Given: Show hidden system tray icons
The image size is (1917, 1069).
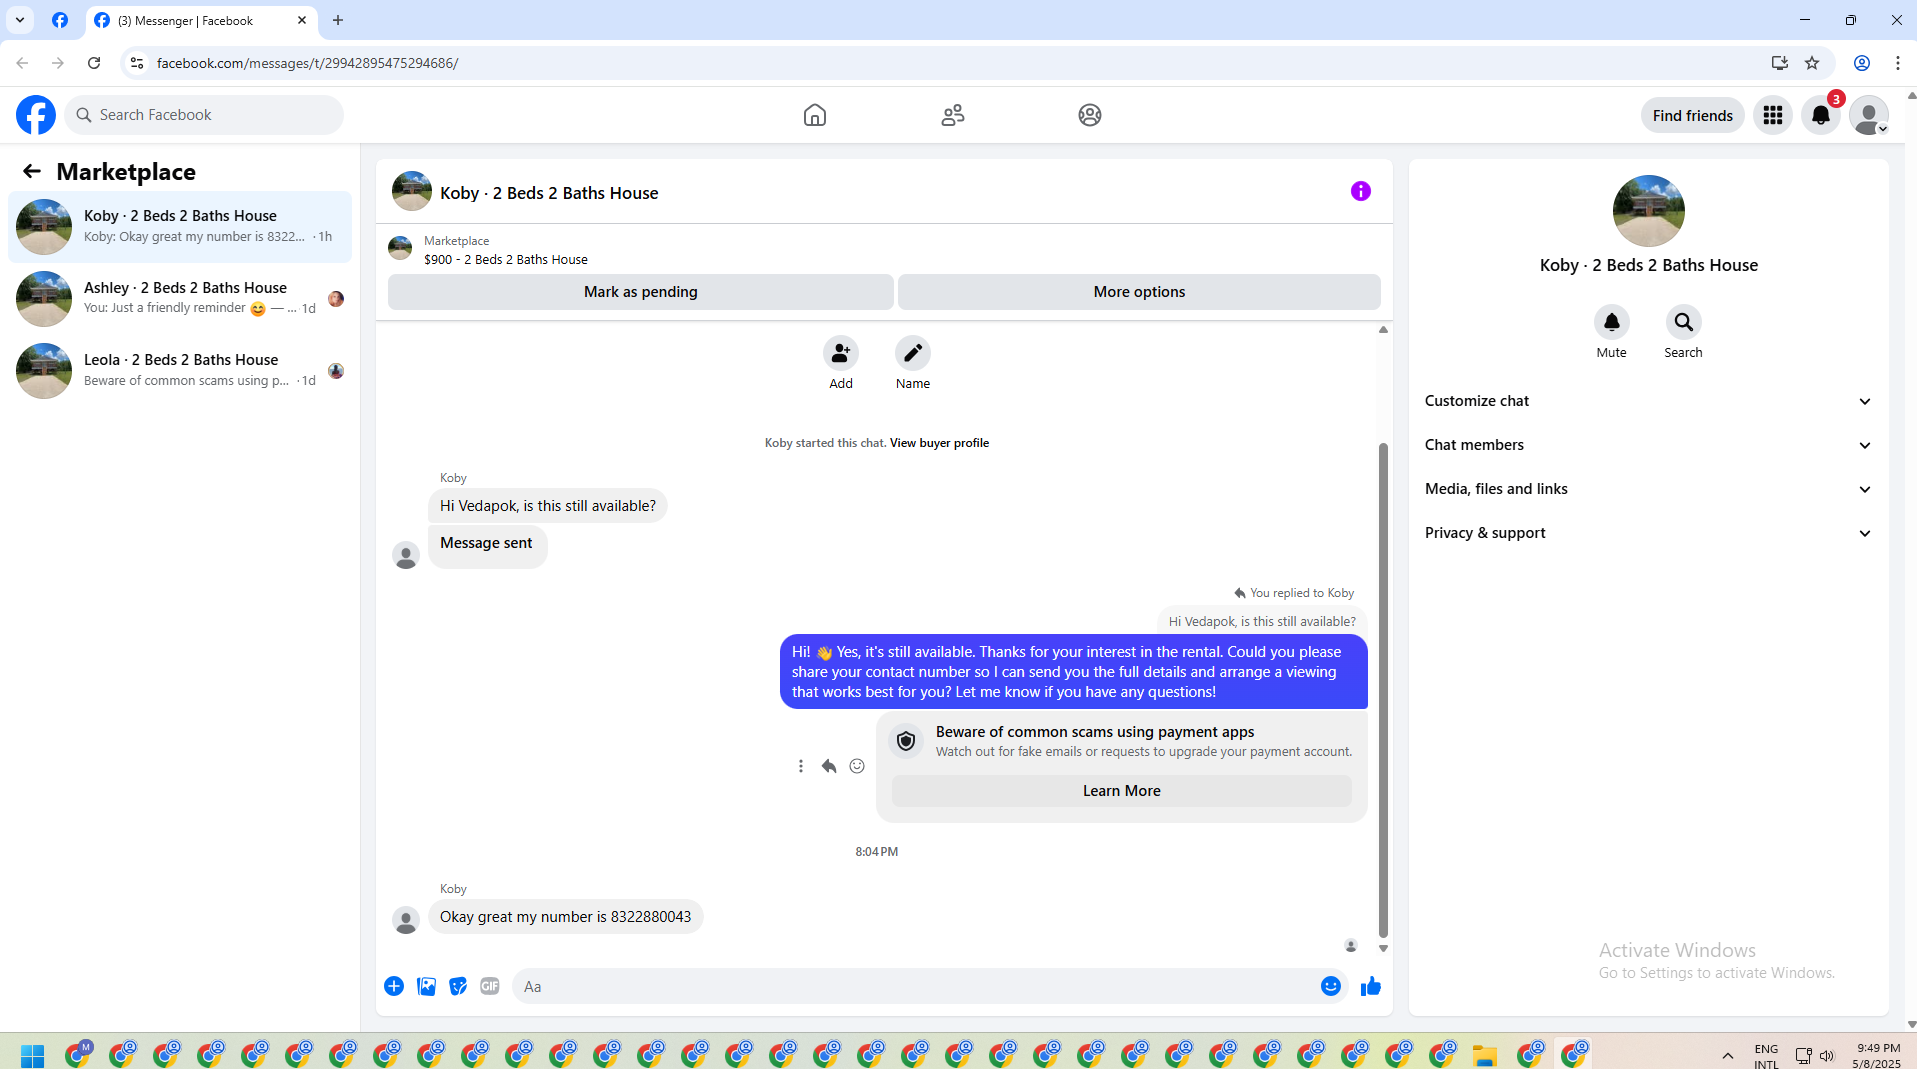Looking at the screenshot, I should pyautogui.click(x=1728, y=1055).
